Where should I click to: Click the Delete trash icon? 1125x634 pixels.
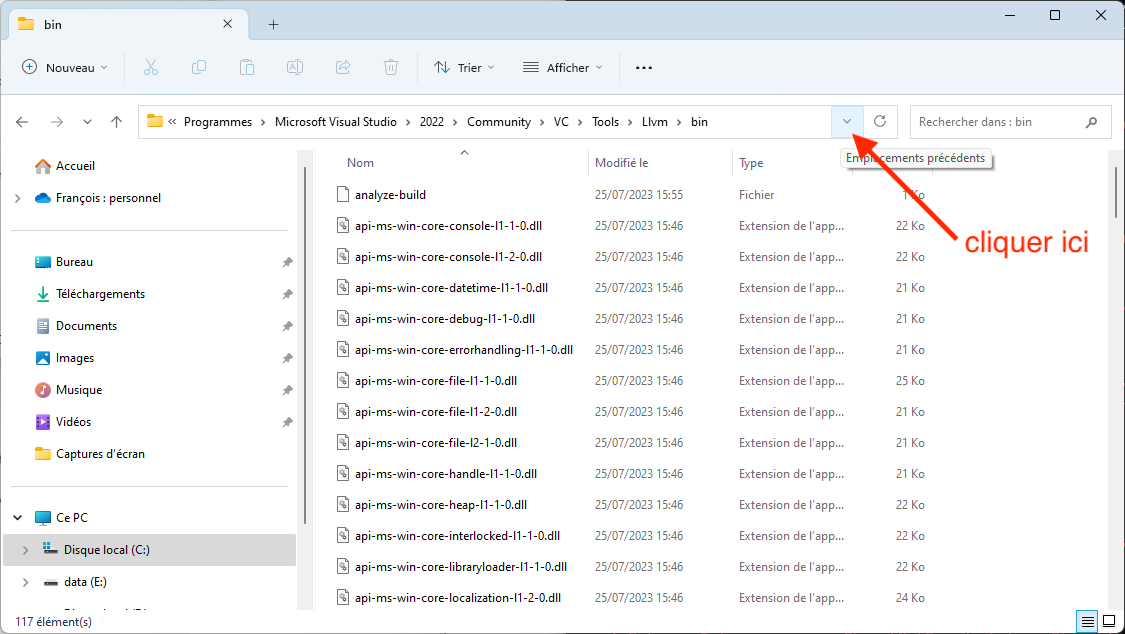391,67
